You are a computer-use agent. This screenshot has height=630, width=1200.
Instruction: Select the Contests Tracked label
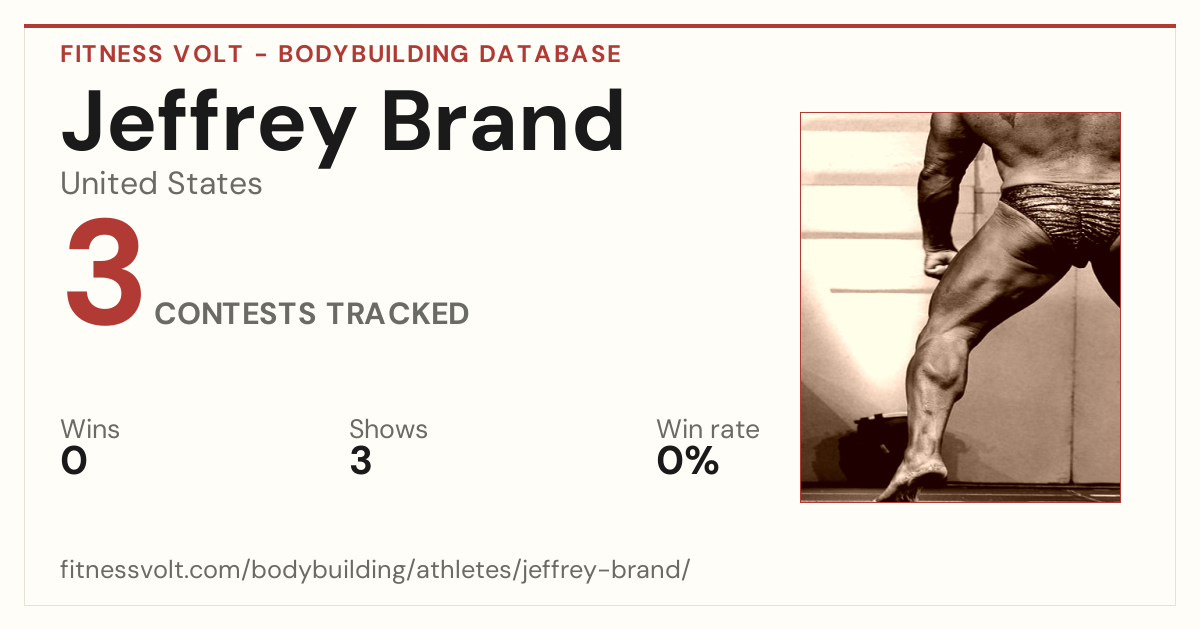click(x=312, y=314)
